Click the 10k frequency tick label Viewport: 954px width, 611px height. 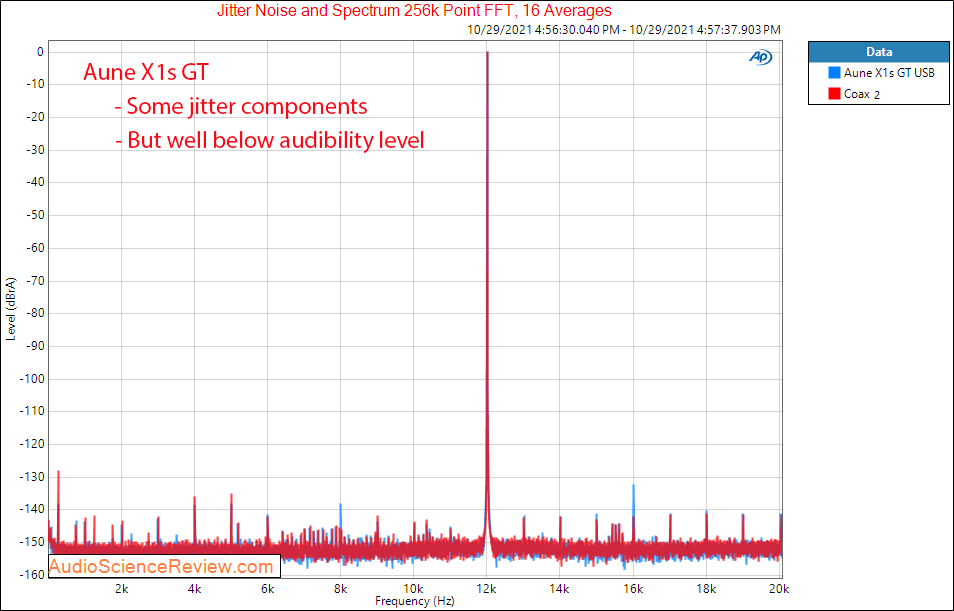[x=414, y=588]
